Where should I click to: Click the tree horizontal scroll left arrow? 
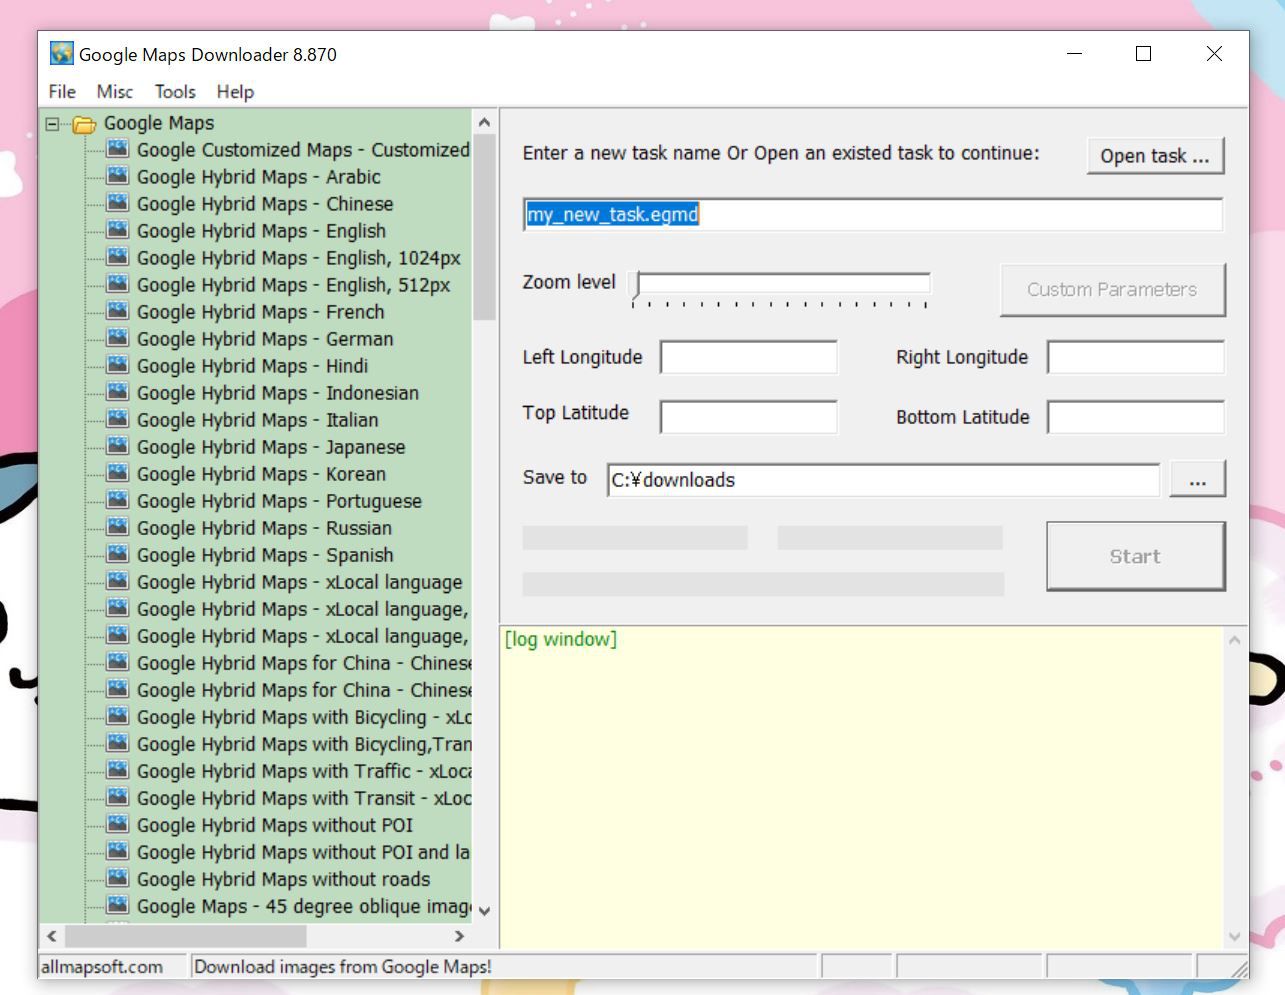pos(52,936)
